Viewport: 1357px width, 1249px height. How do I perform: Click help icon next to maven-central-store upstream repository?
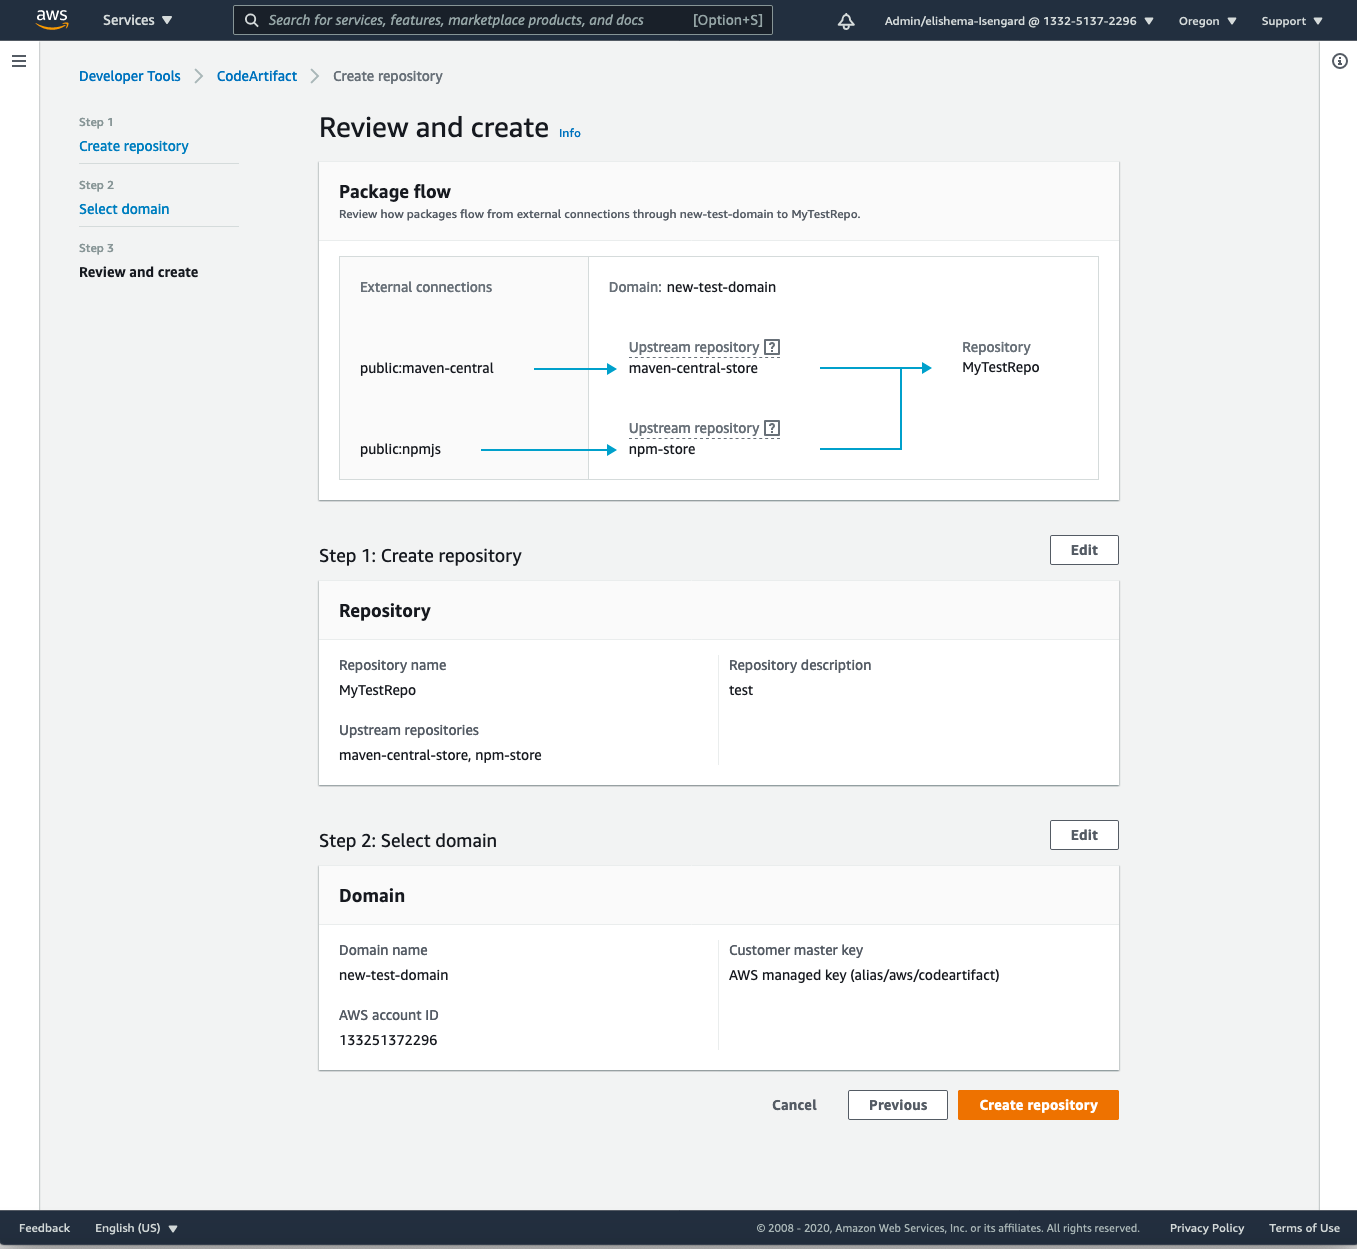click(x=772, y=347)
